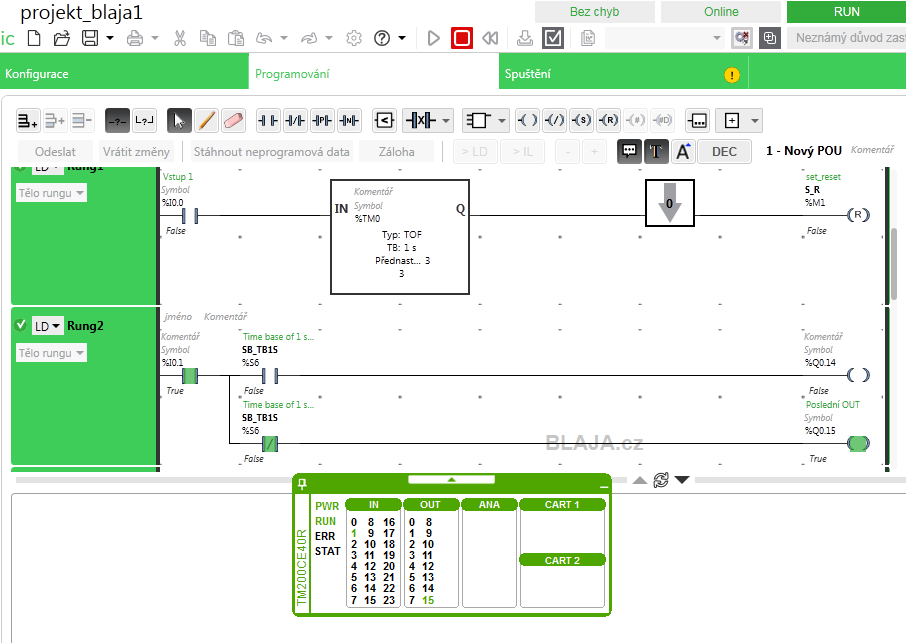This screenshot has height=643, width=906.
Task: Open system settings gear
Action: pyautogui.click(x=354, y=38)
